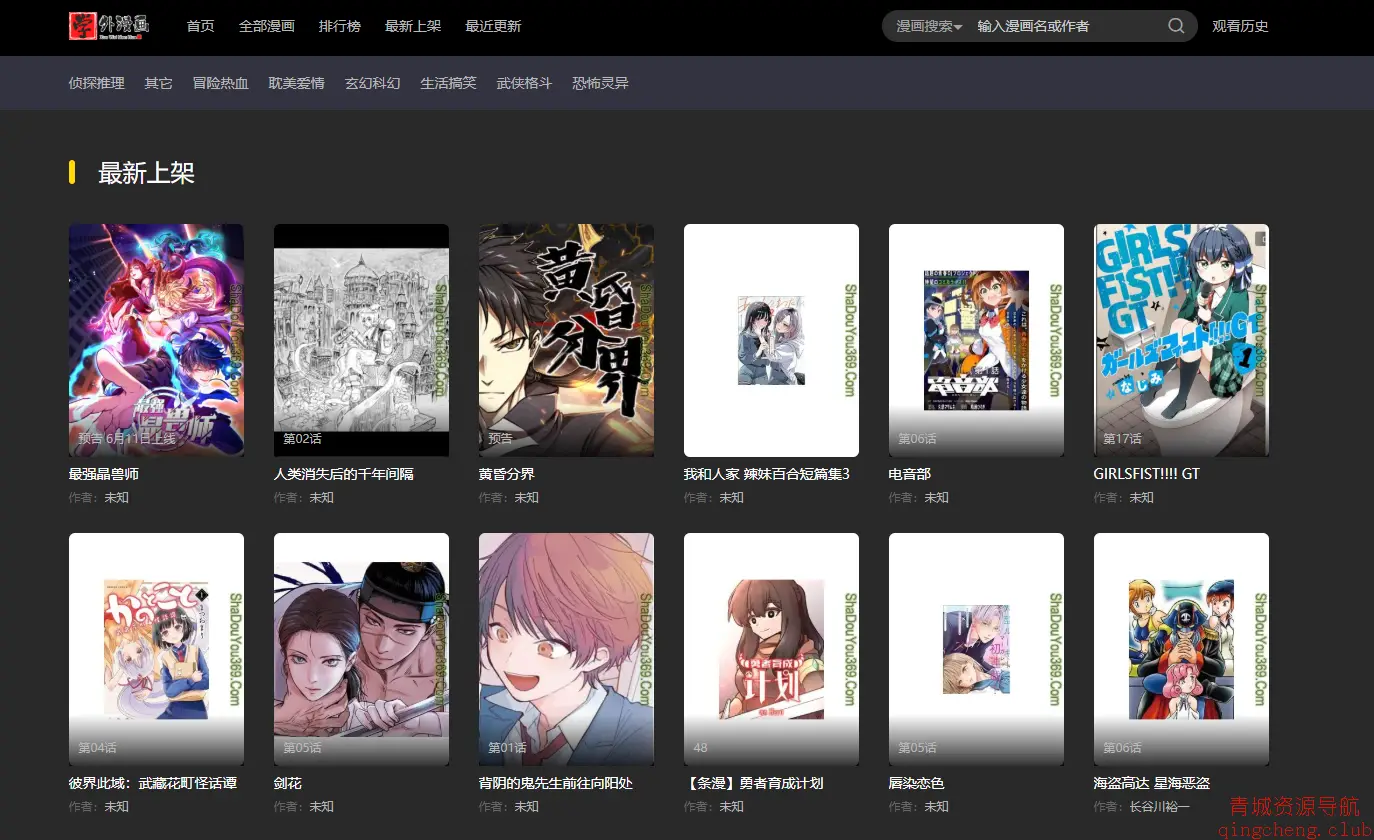Screen dimensions: 1374x840
Task: Open the 排行榜 rankings page
Action: 340,26
